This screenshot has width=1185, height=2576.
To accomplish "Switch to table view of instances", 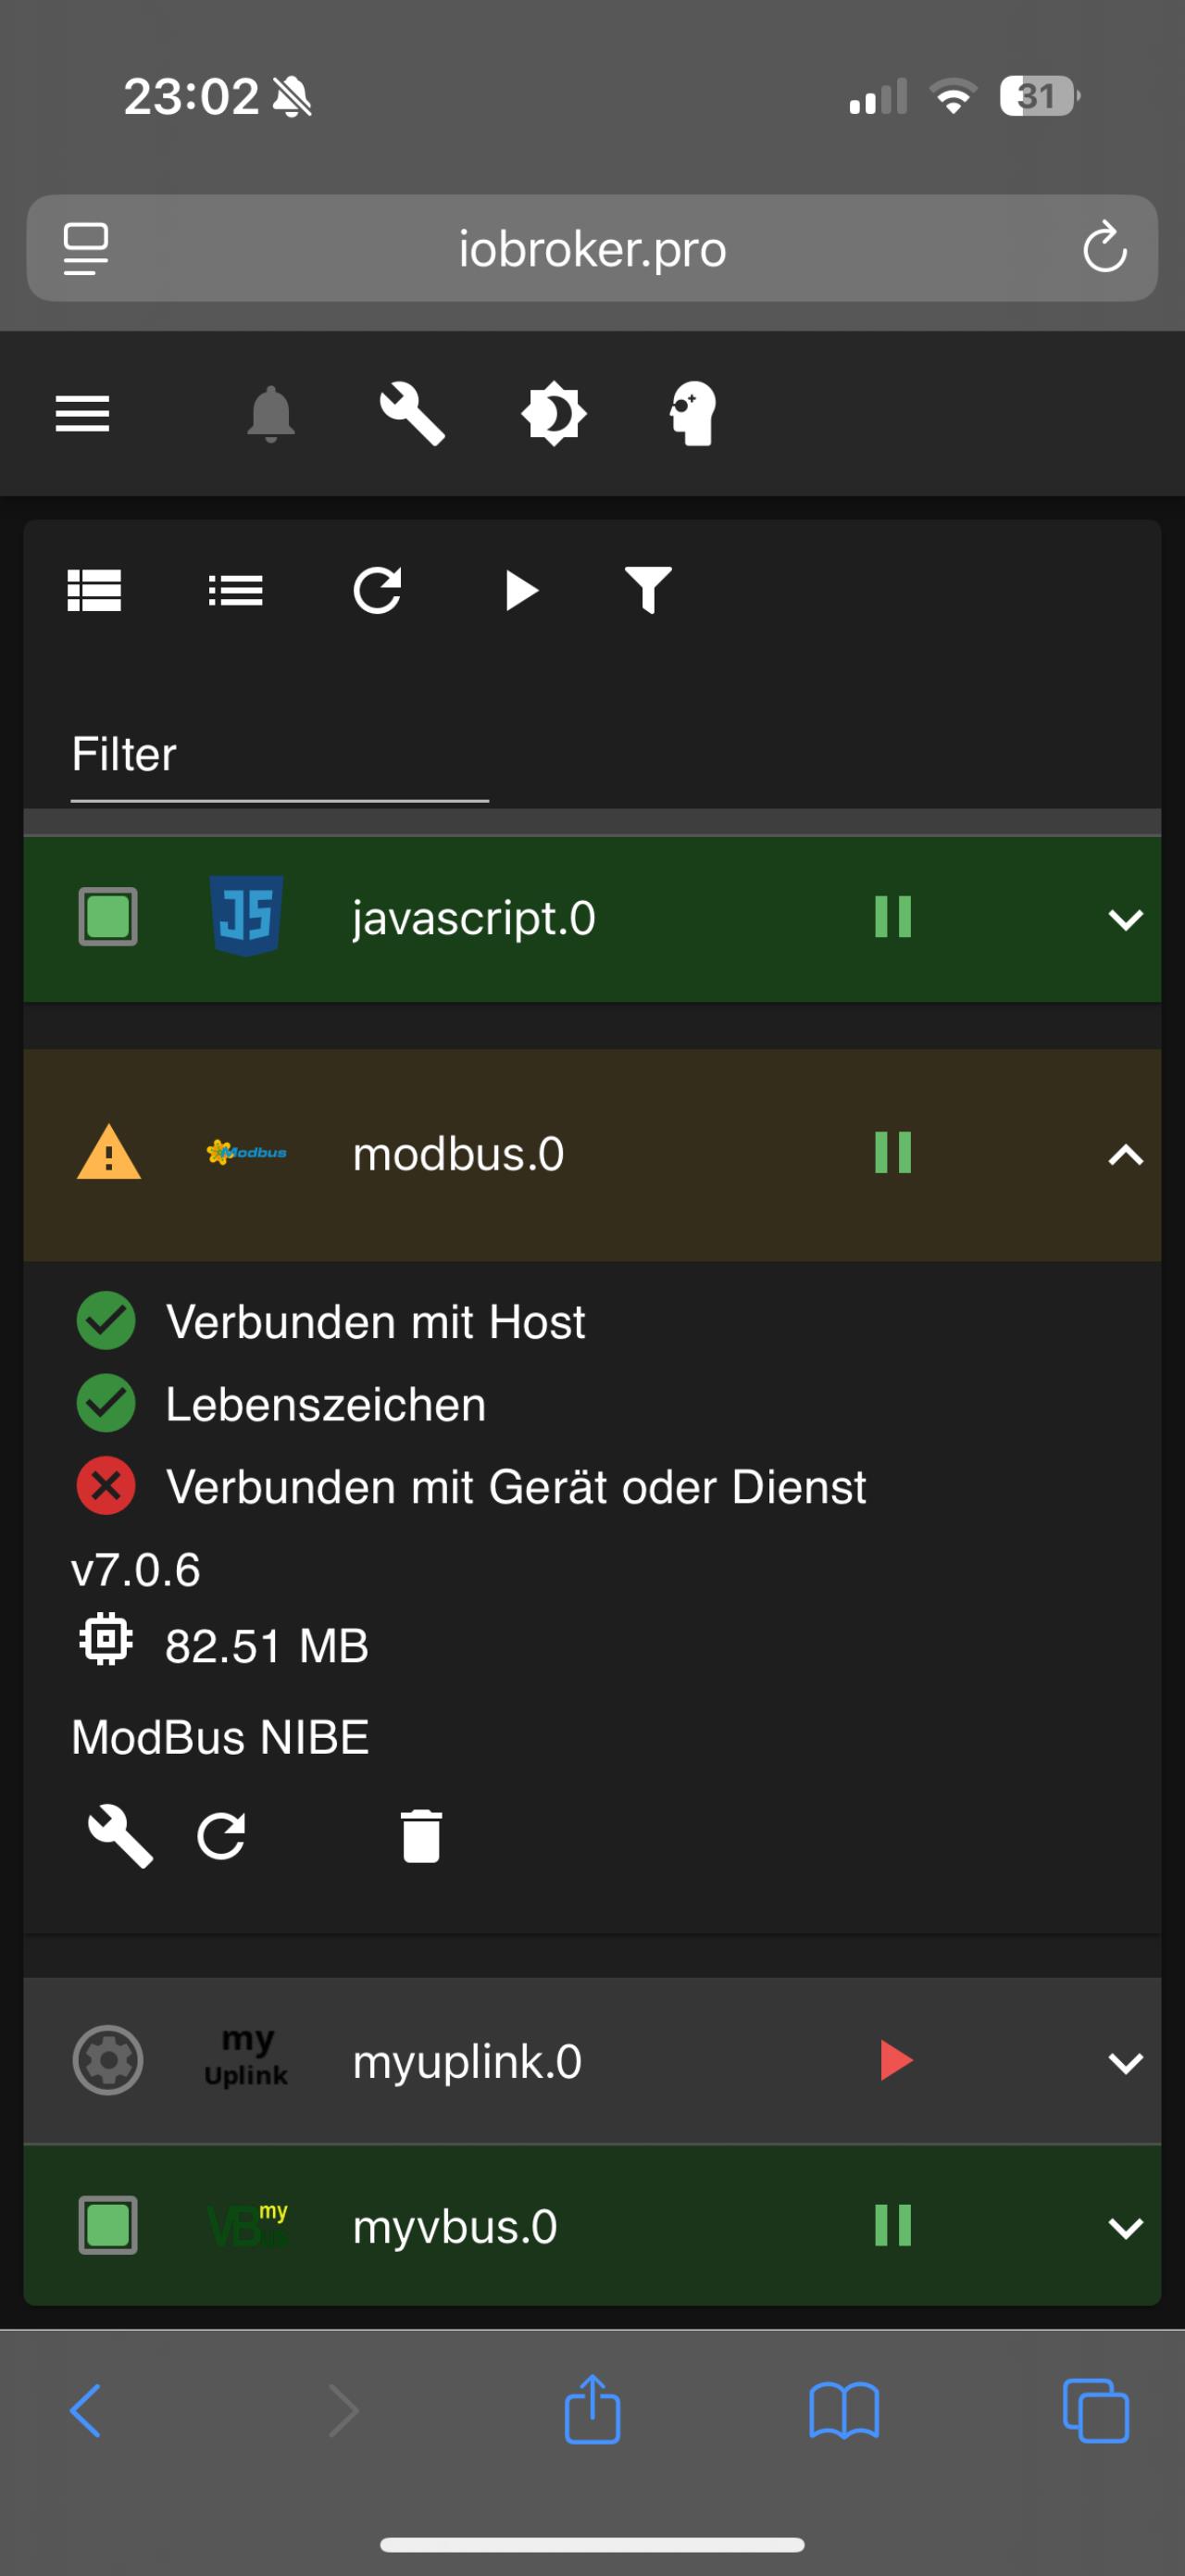I will [x=94, y=590].
